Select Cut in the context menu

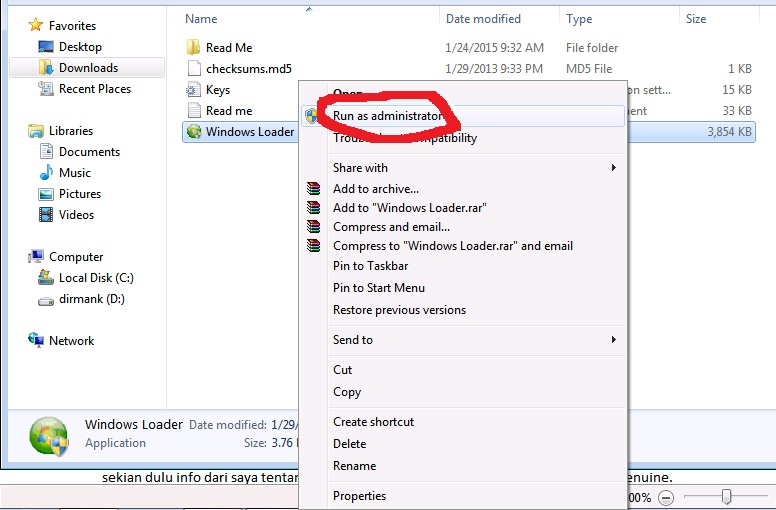[x=462, y=370]
